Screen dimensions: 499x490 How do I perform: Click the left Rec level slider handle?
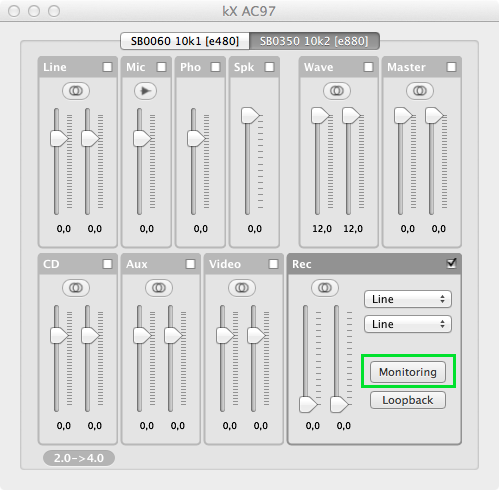coord(308,405)
